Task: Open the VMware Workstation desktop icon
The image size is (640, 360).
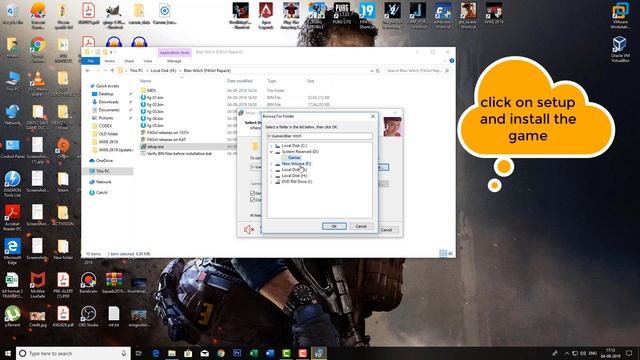Action: (620, 16)
